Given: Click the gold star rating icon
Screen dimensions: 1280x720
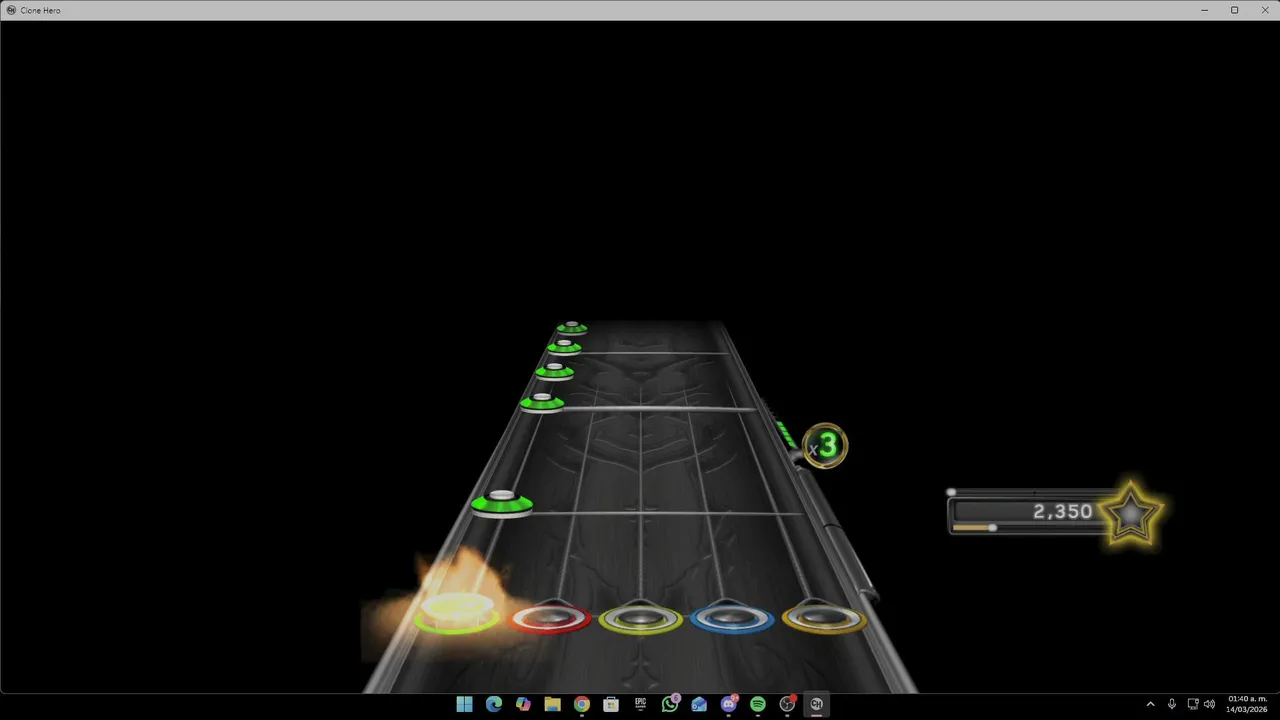Looking at the screenshot, I should coord(1131,514).
